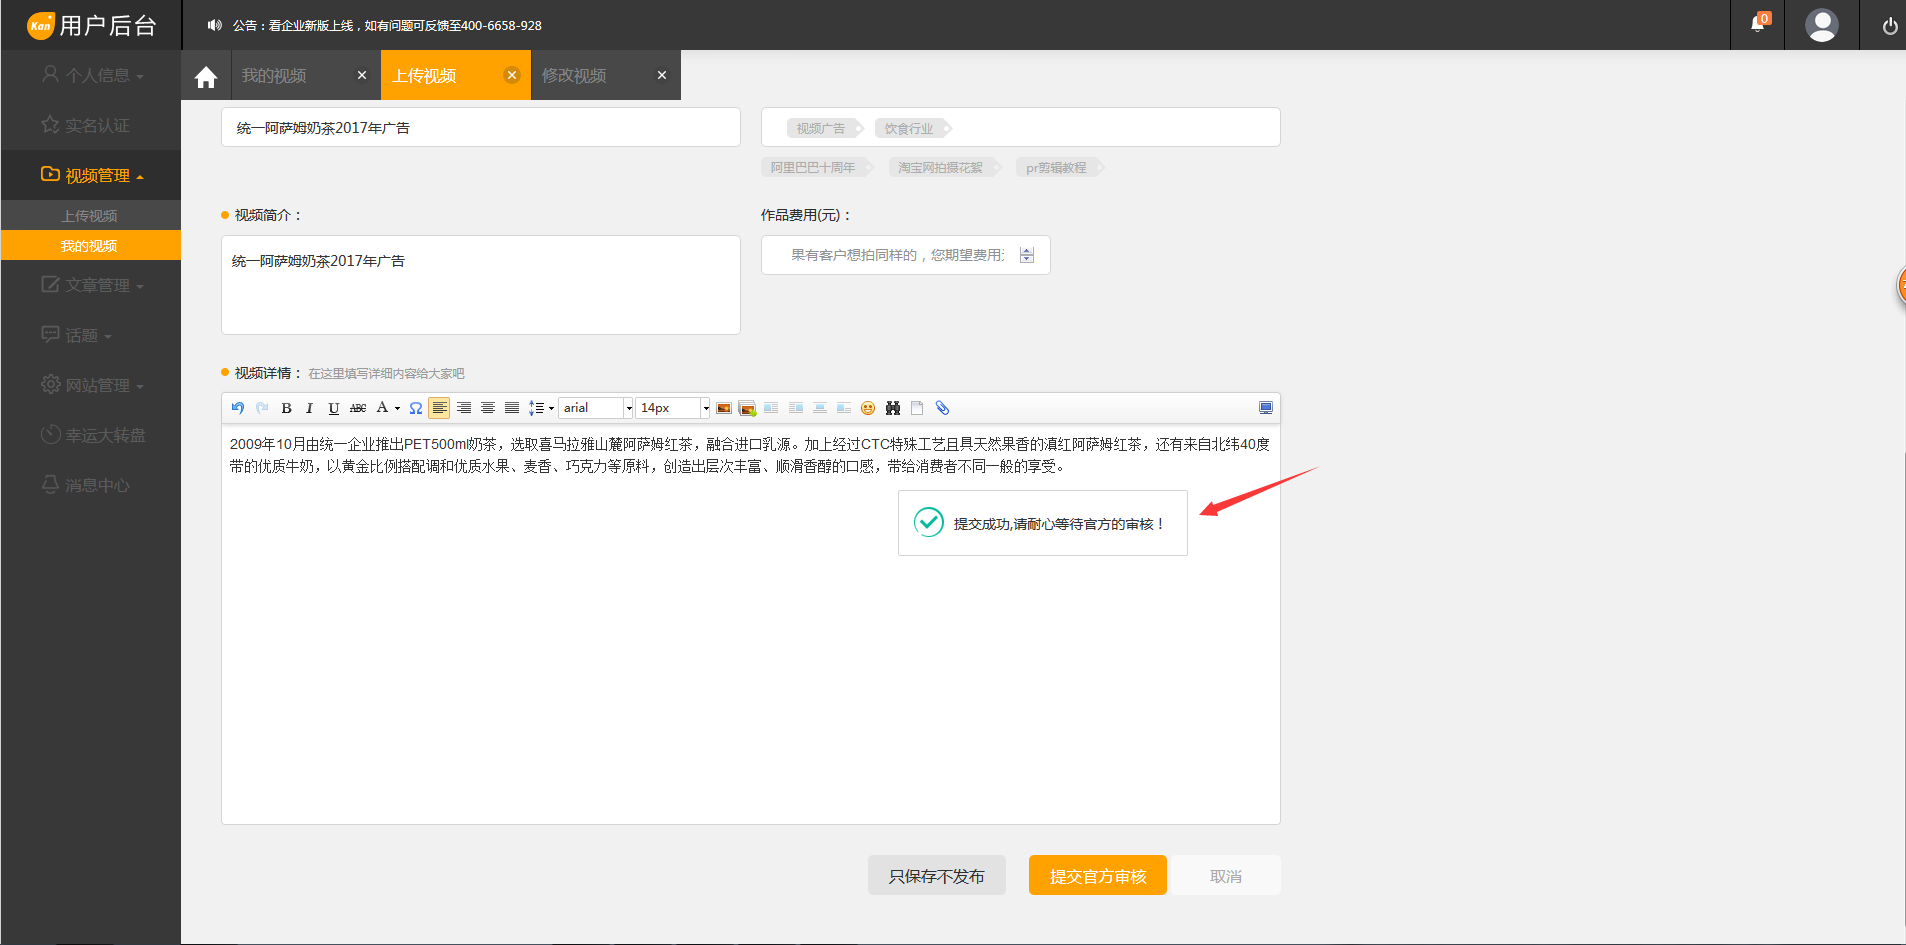Insert a special character with omega icon
Screen dimensions: 1906x945
point(416,408)
